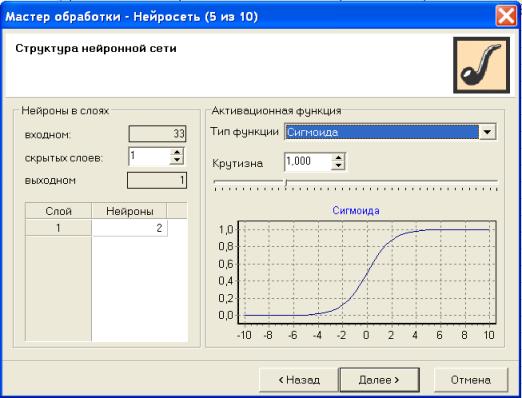Screen dimensions: 522x398
Task: Click the входном field showing 33
Action: coord(157,134)
